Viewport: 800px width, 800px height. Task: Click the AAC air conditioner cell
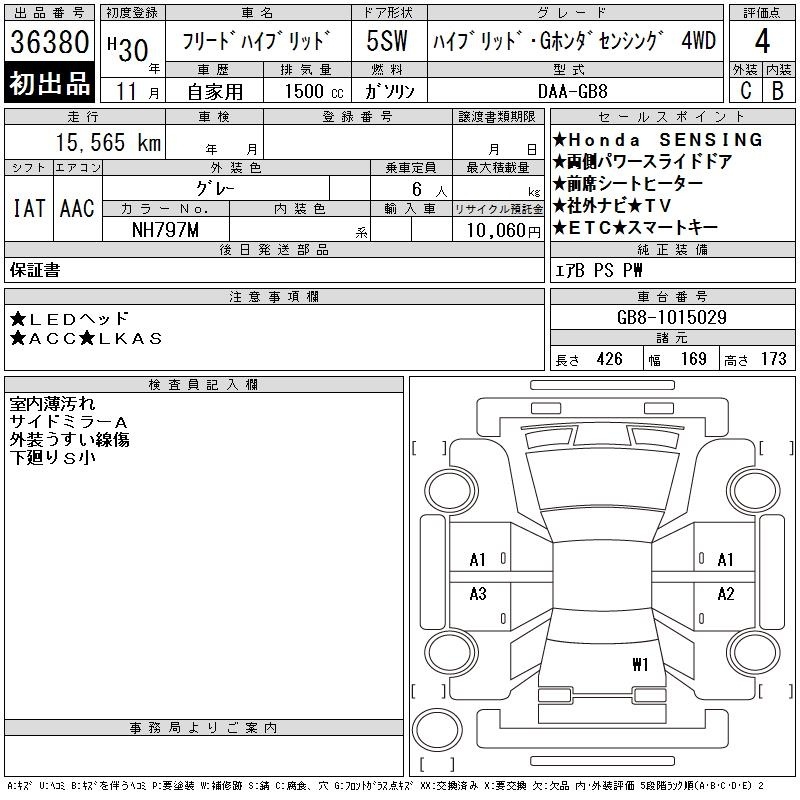point(77,208)
